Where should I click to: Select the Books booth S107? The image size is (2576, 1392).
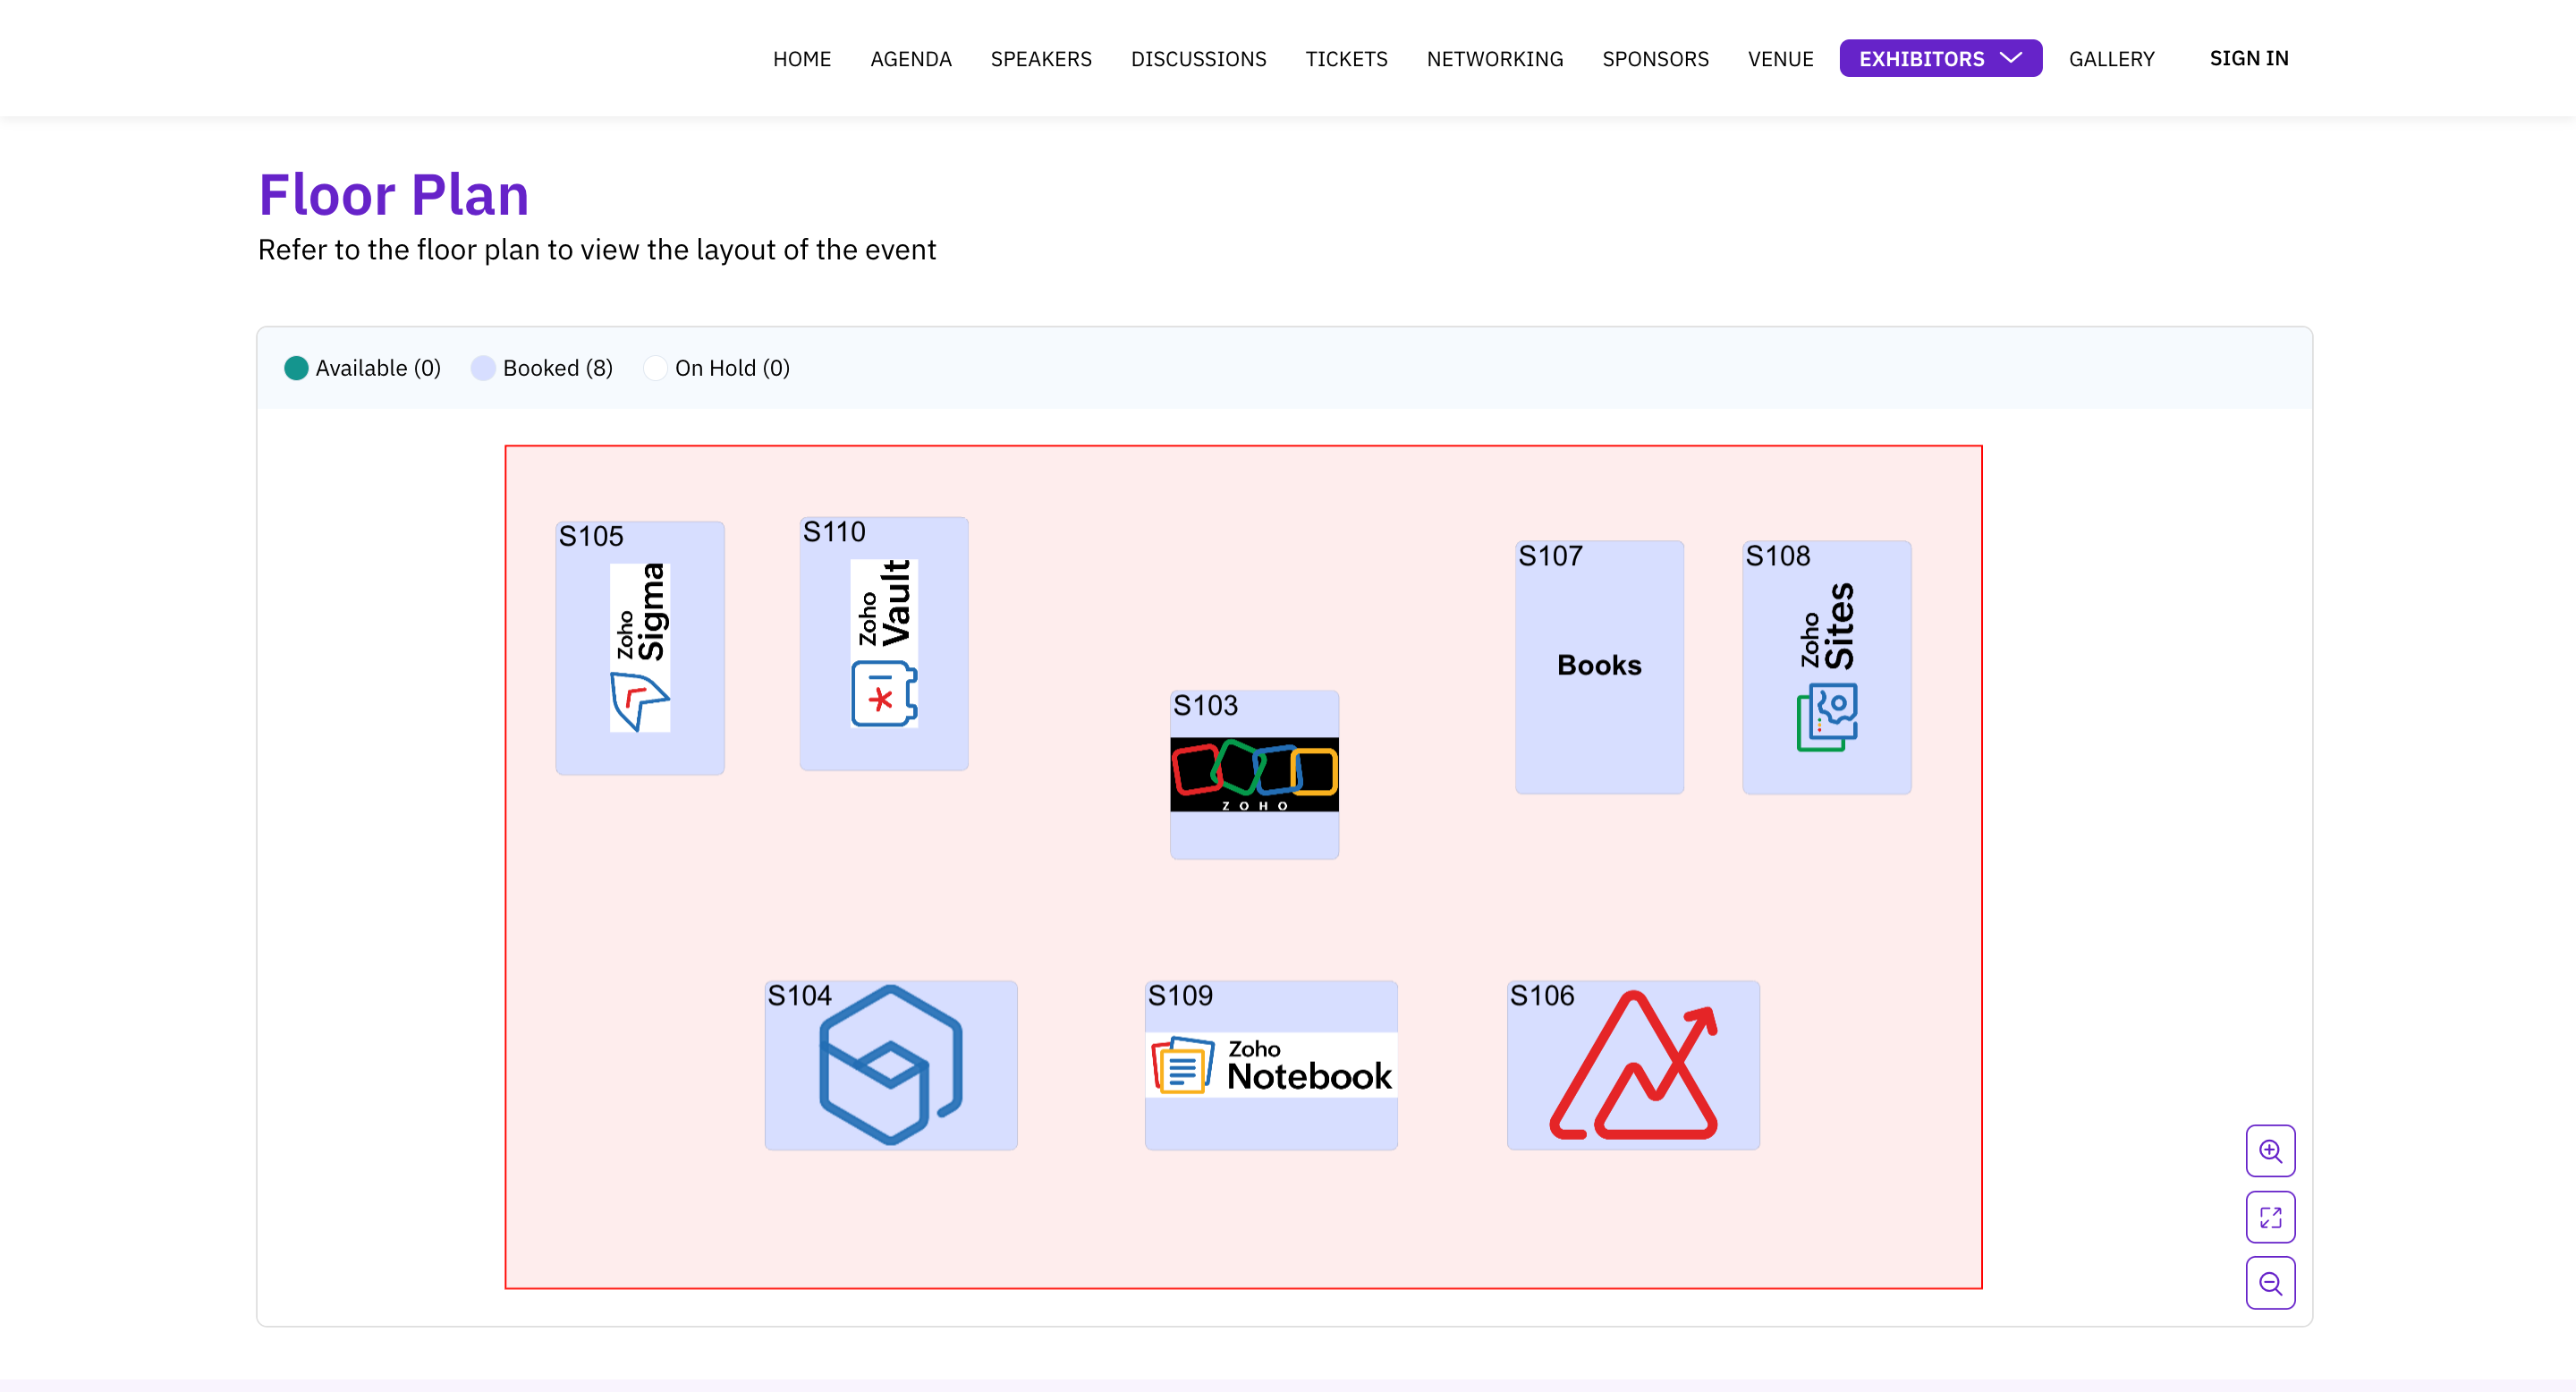click(x=1599, y=668)
